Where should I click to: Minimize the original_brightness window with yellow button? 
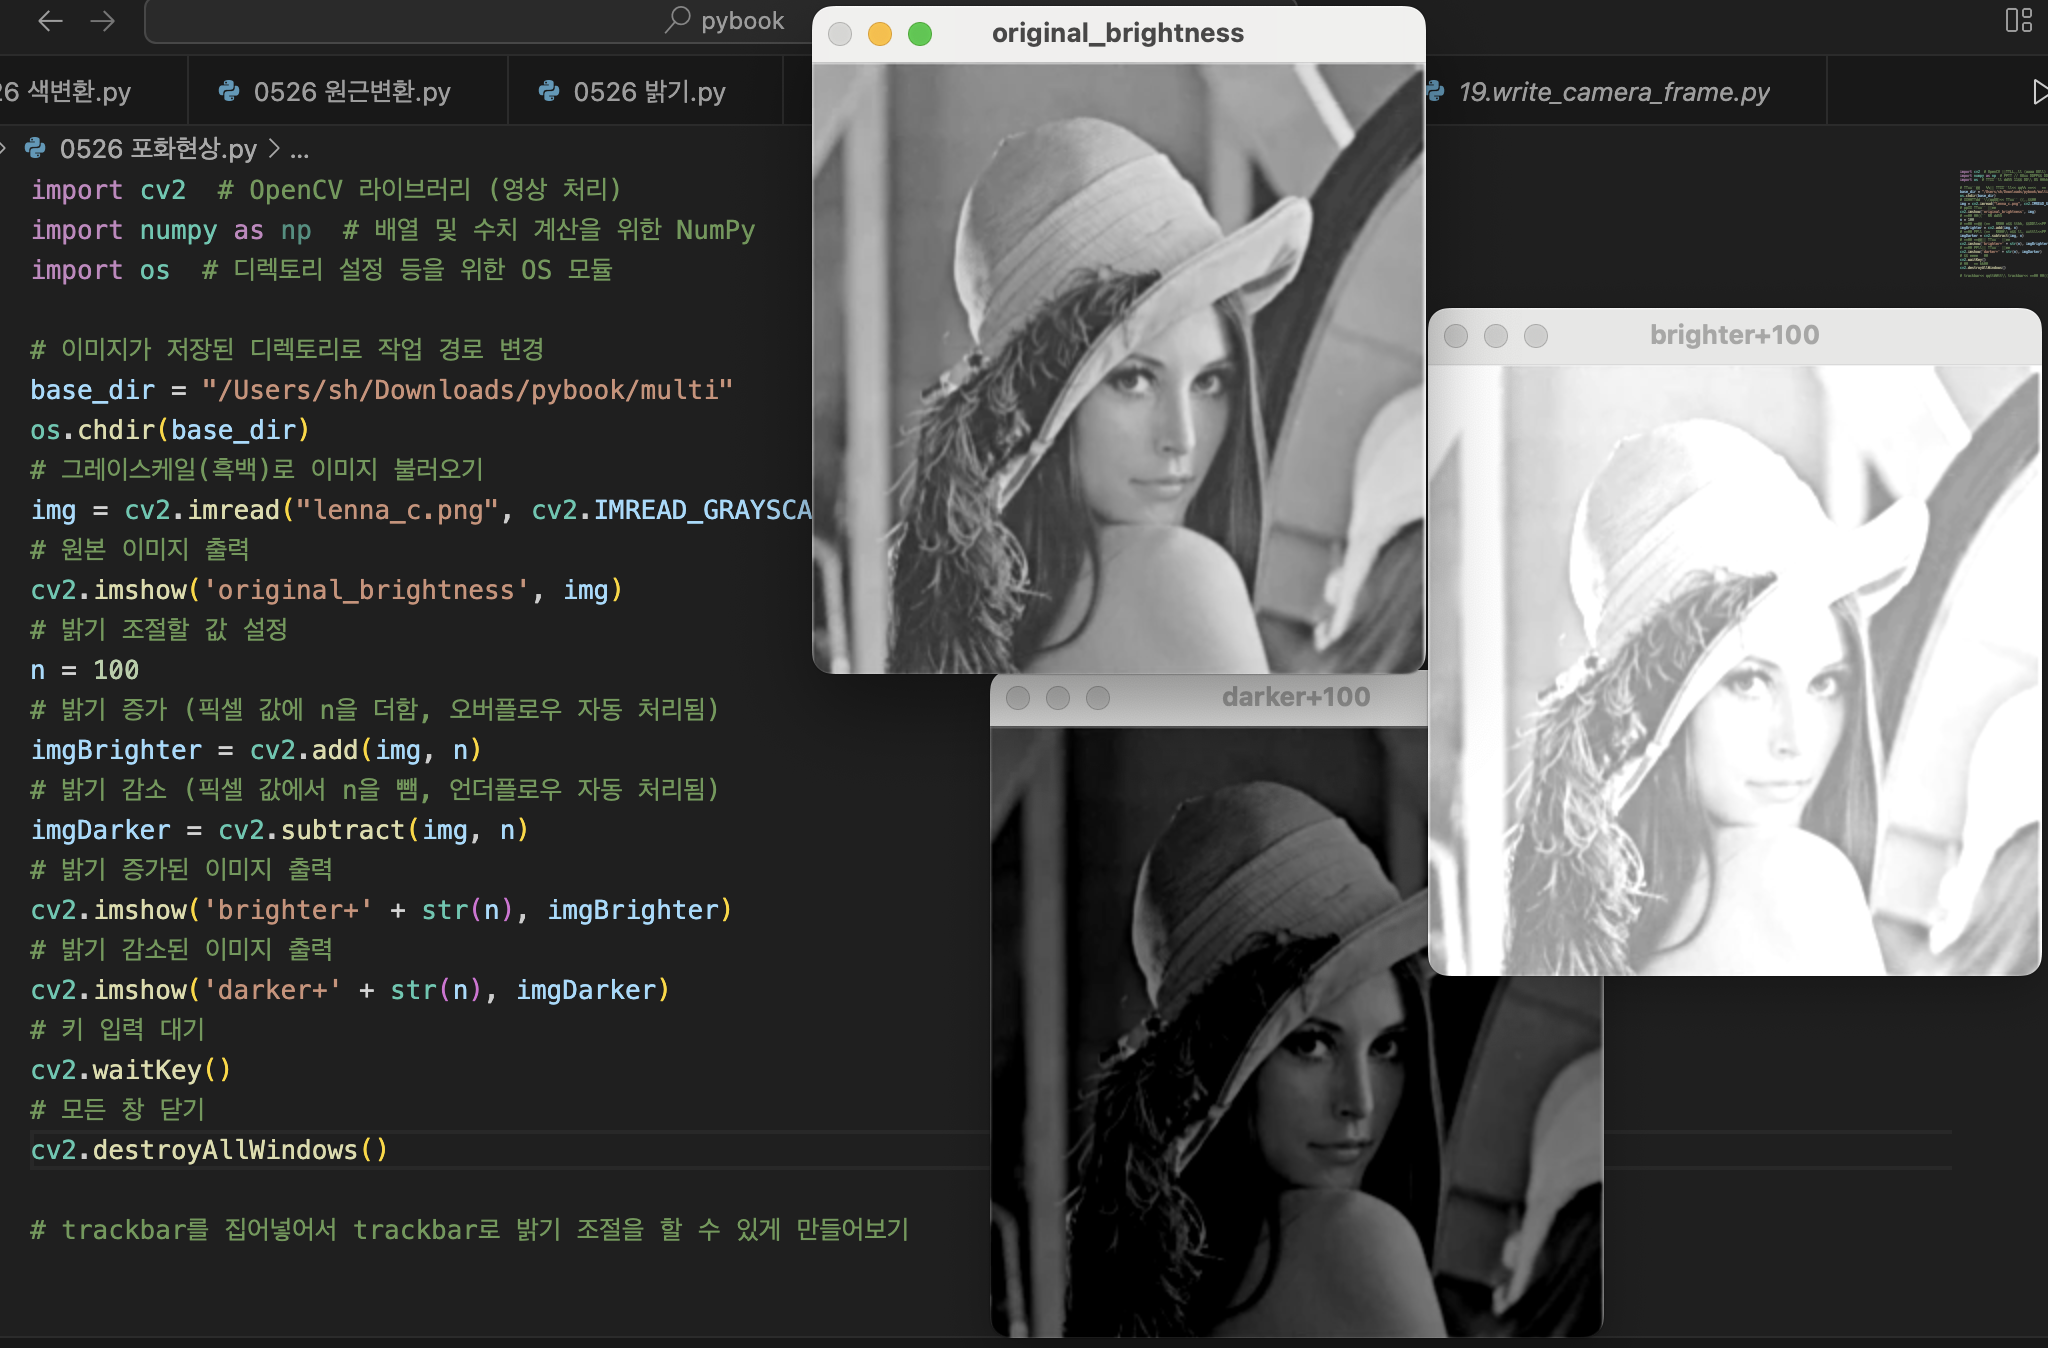tap(880, 34)
